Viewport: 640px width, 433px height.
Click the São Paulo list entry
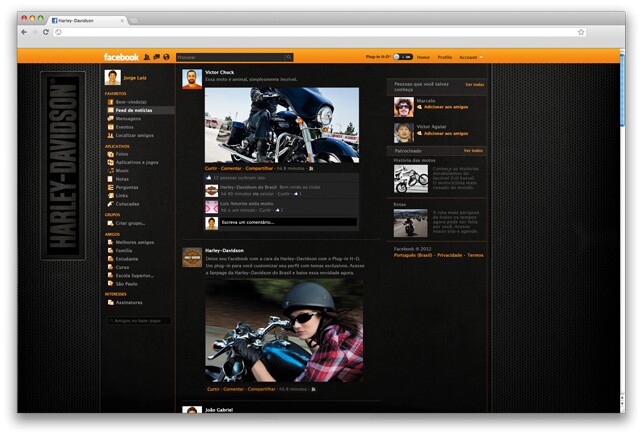pyautogui.click(x=127, y=284)
